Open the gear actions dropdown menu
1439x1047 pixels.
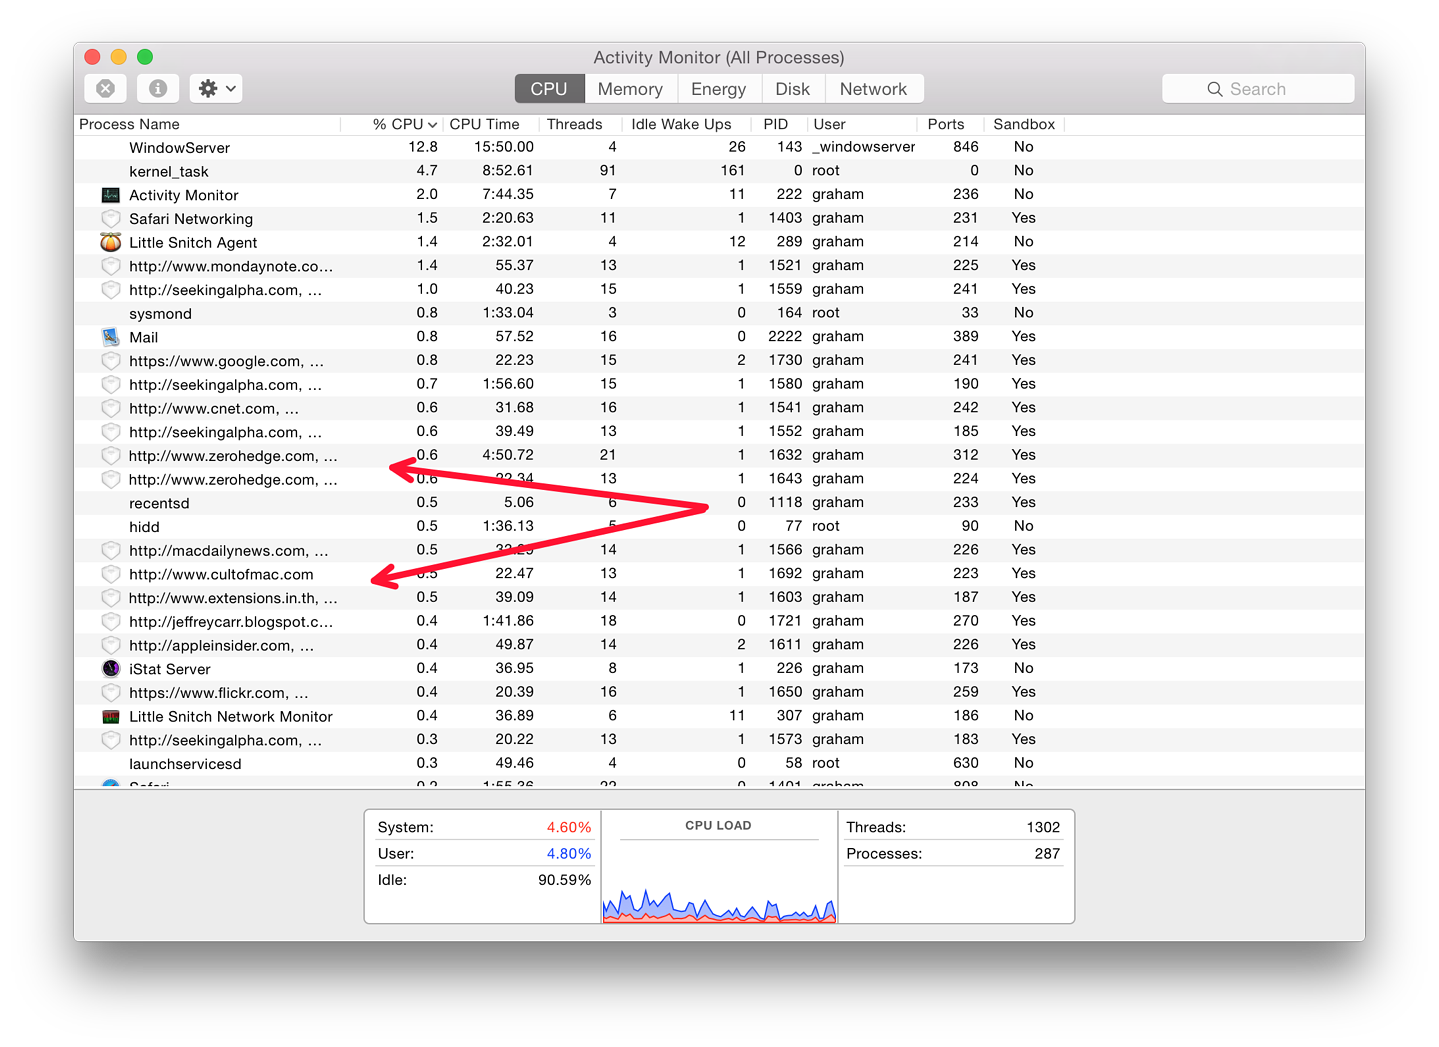pos(216,88)
